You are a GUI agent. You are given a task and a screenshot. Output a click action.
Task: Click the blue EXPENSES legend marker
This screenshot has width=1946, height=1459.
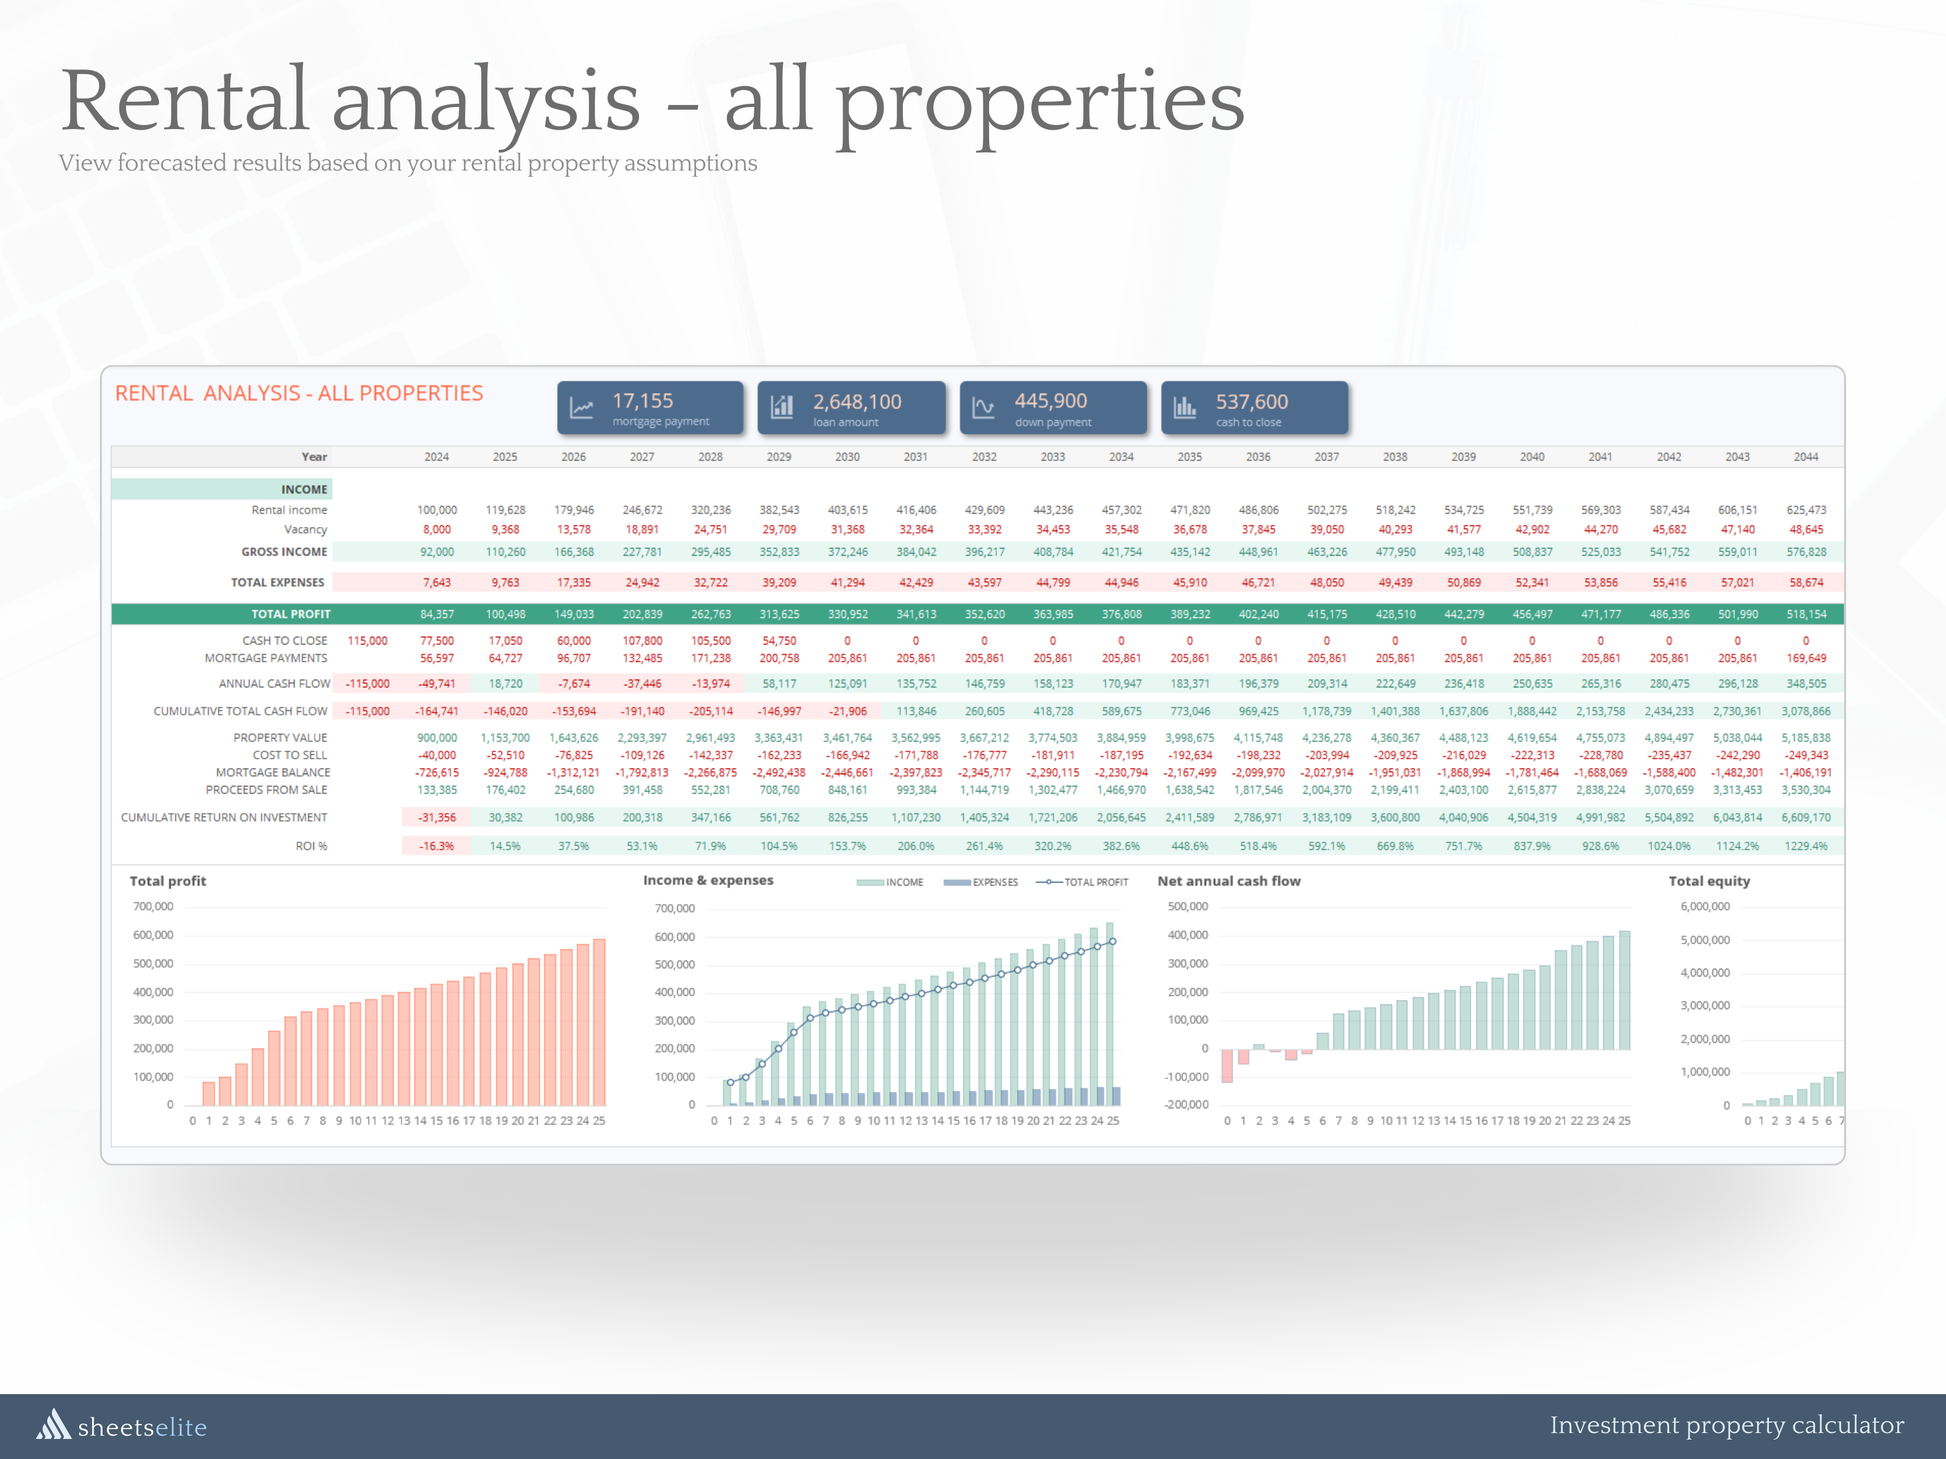pyautogui.click(x=957, y=883)
